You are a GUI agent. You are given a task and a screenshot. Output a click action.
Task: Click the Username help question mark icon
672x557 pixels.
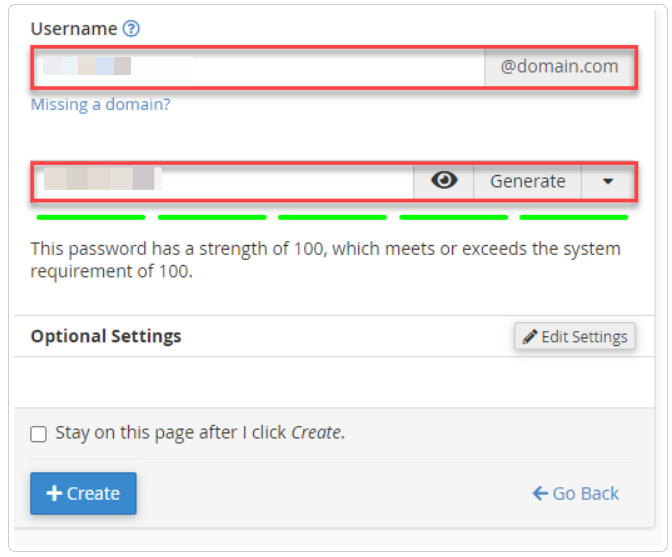click(131, 29)
